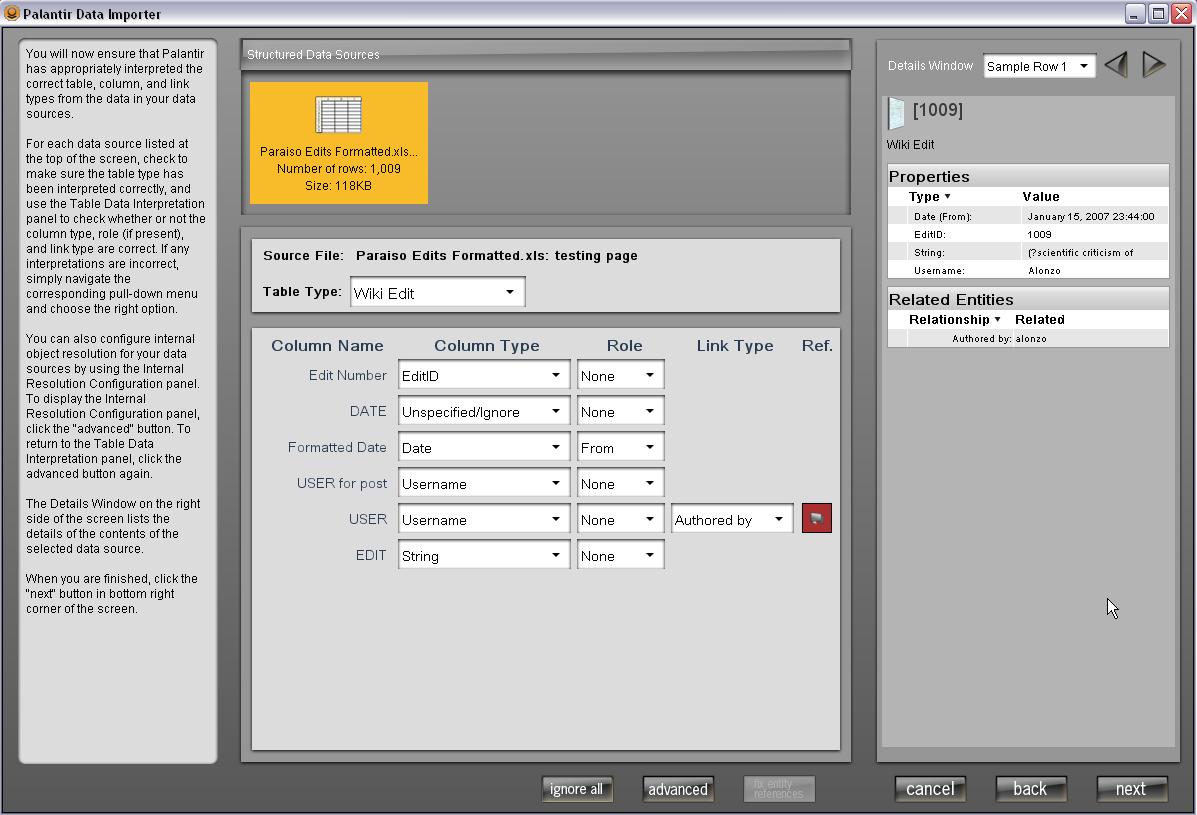
Task: Select the EditID property row
Action: coord(1028,234)
